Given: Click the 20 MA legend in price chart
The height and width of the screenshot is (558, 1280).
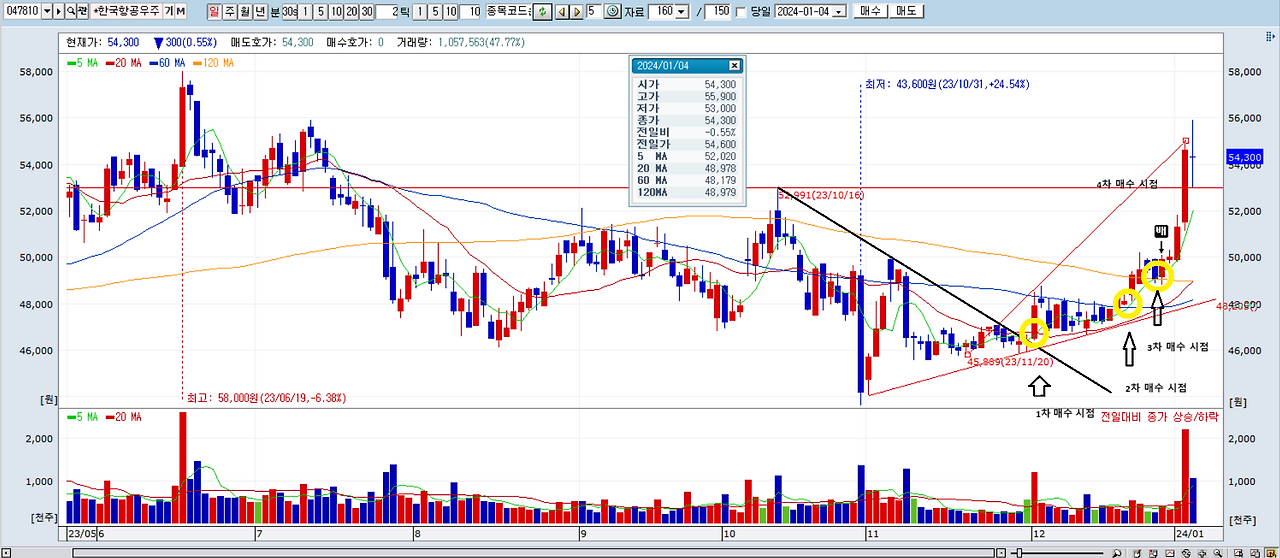Looking at the screenshot, I should pos(123,63).
